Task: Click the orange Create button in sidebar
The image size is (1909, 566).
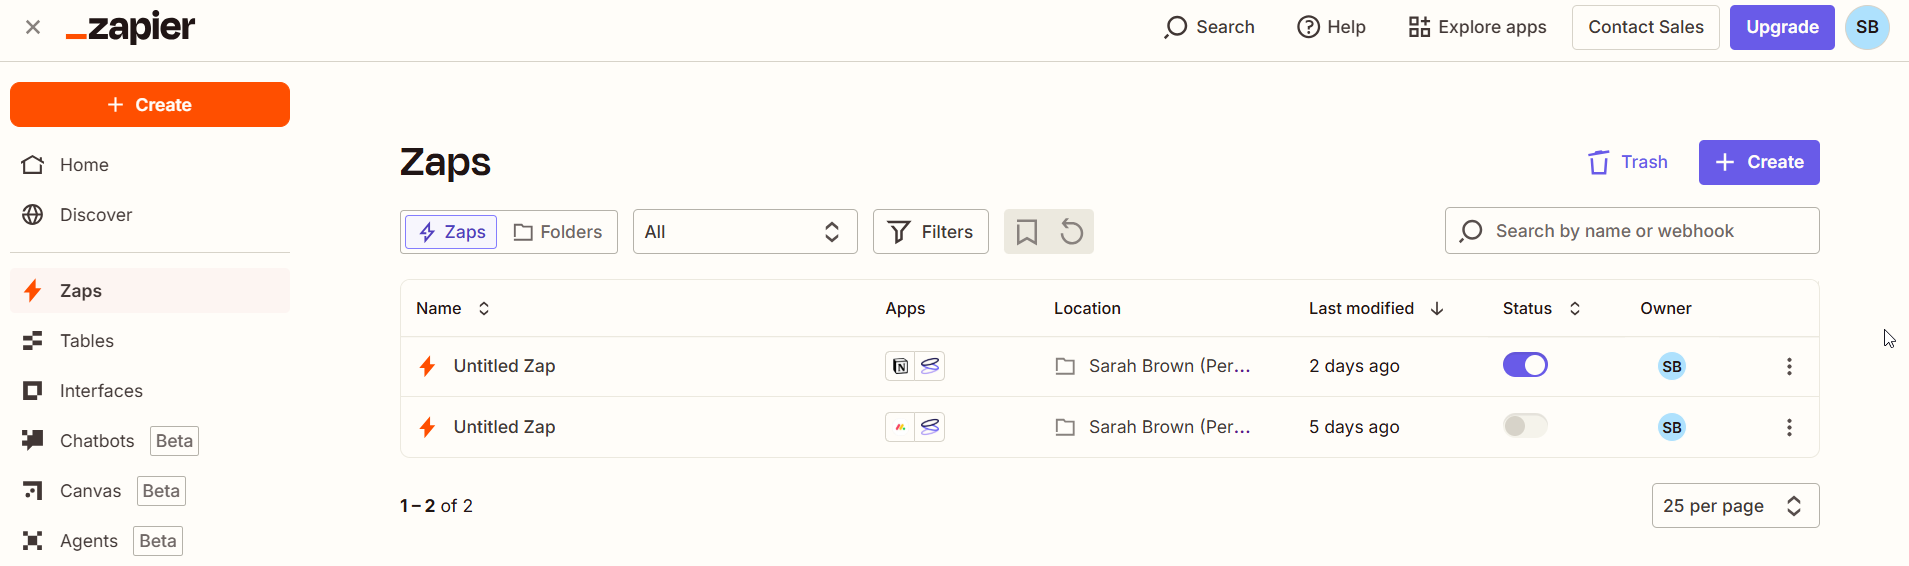Action: [150, 105]
